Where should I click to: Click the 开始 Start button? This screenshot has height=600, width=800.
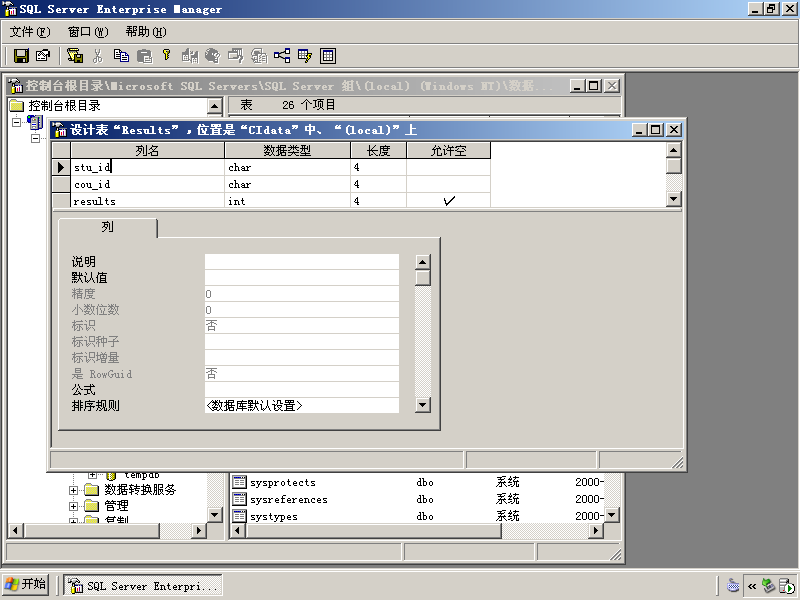click(x=26, y=584)
